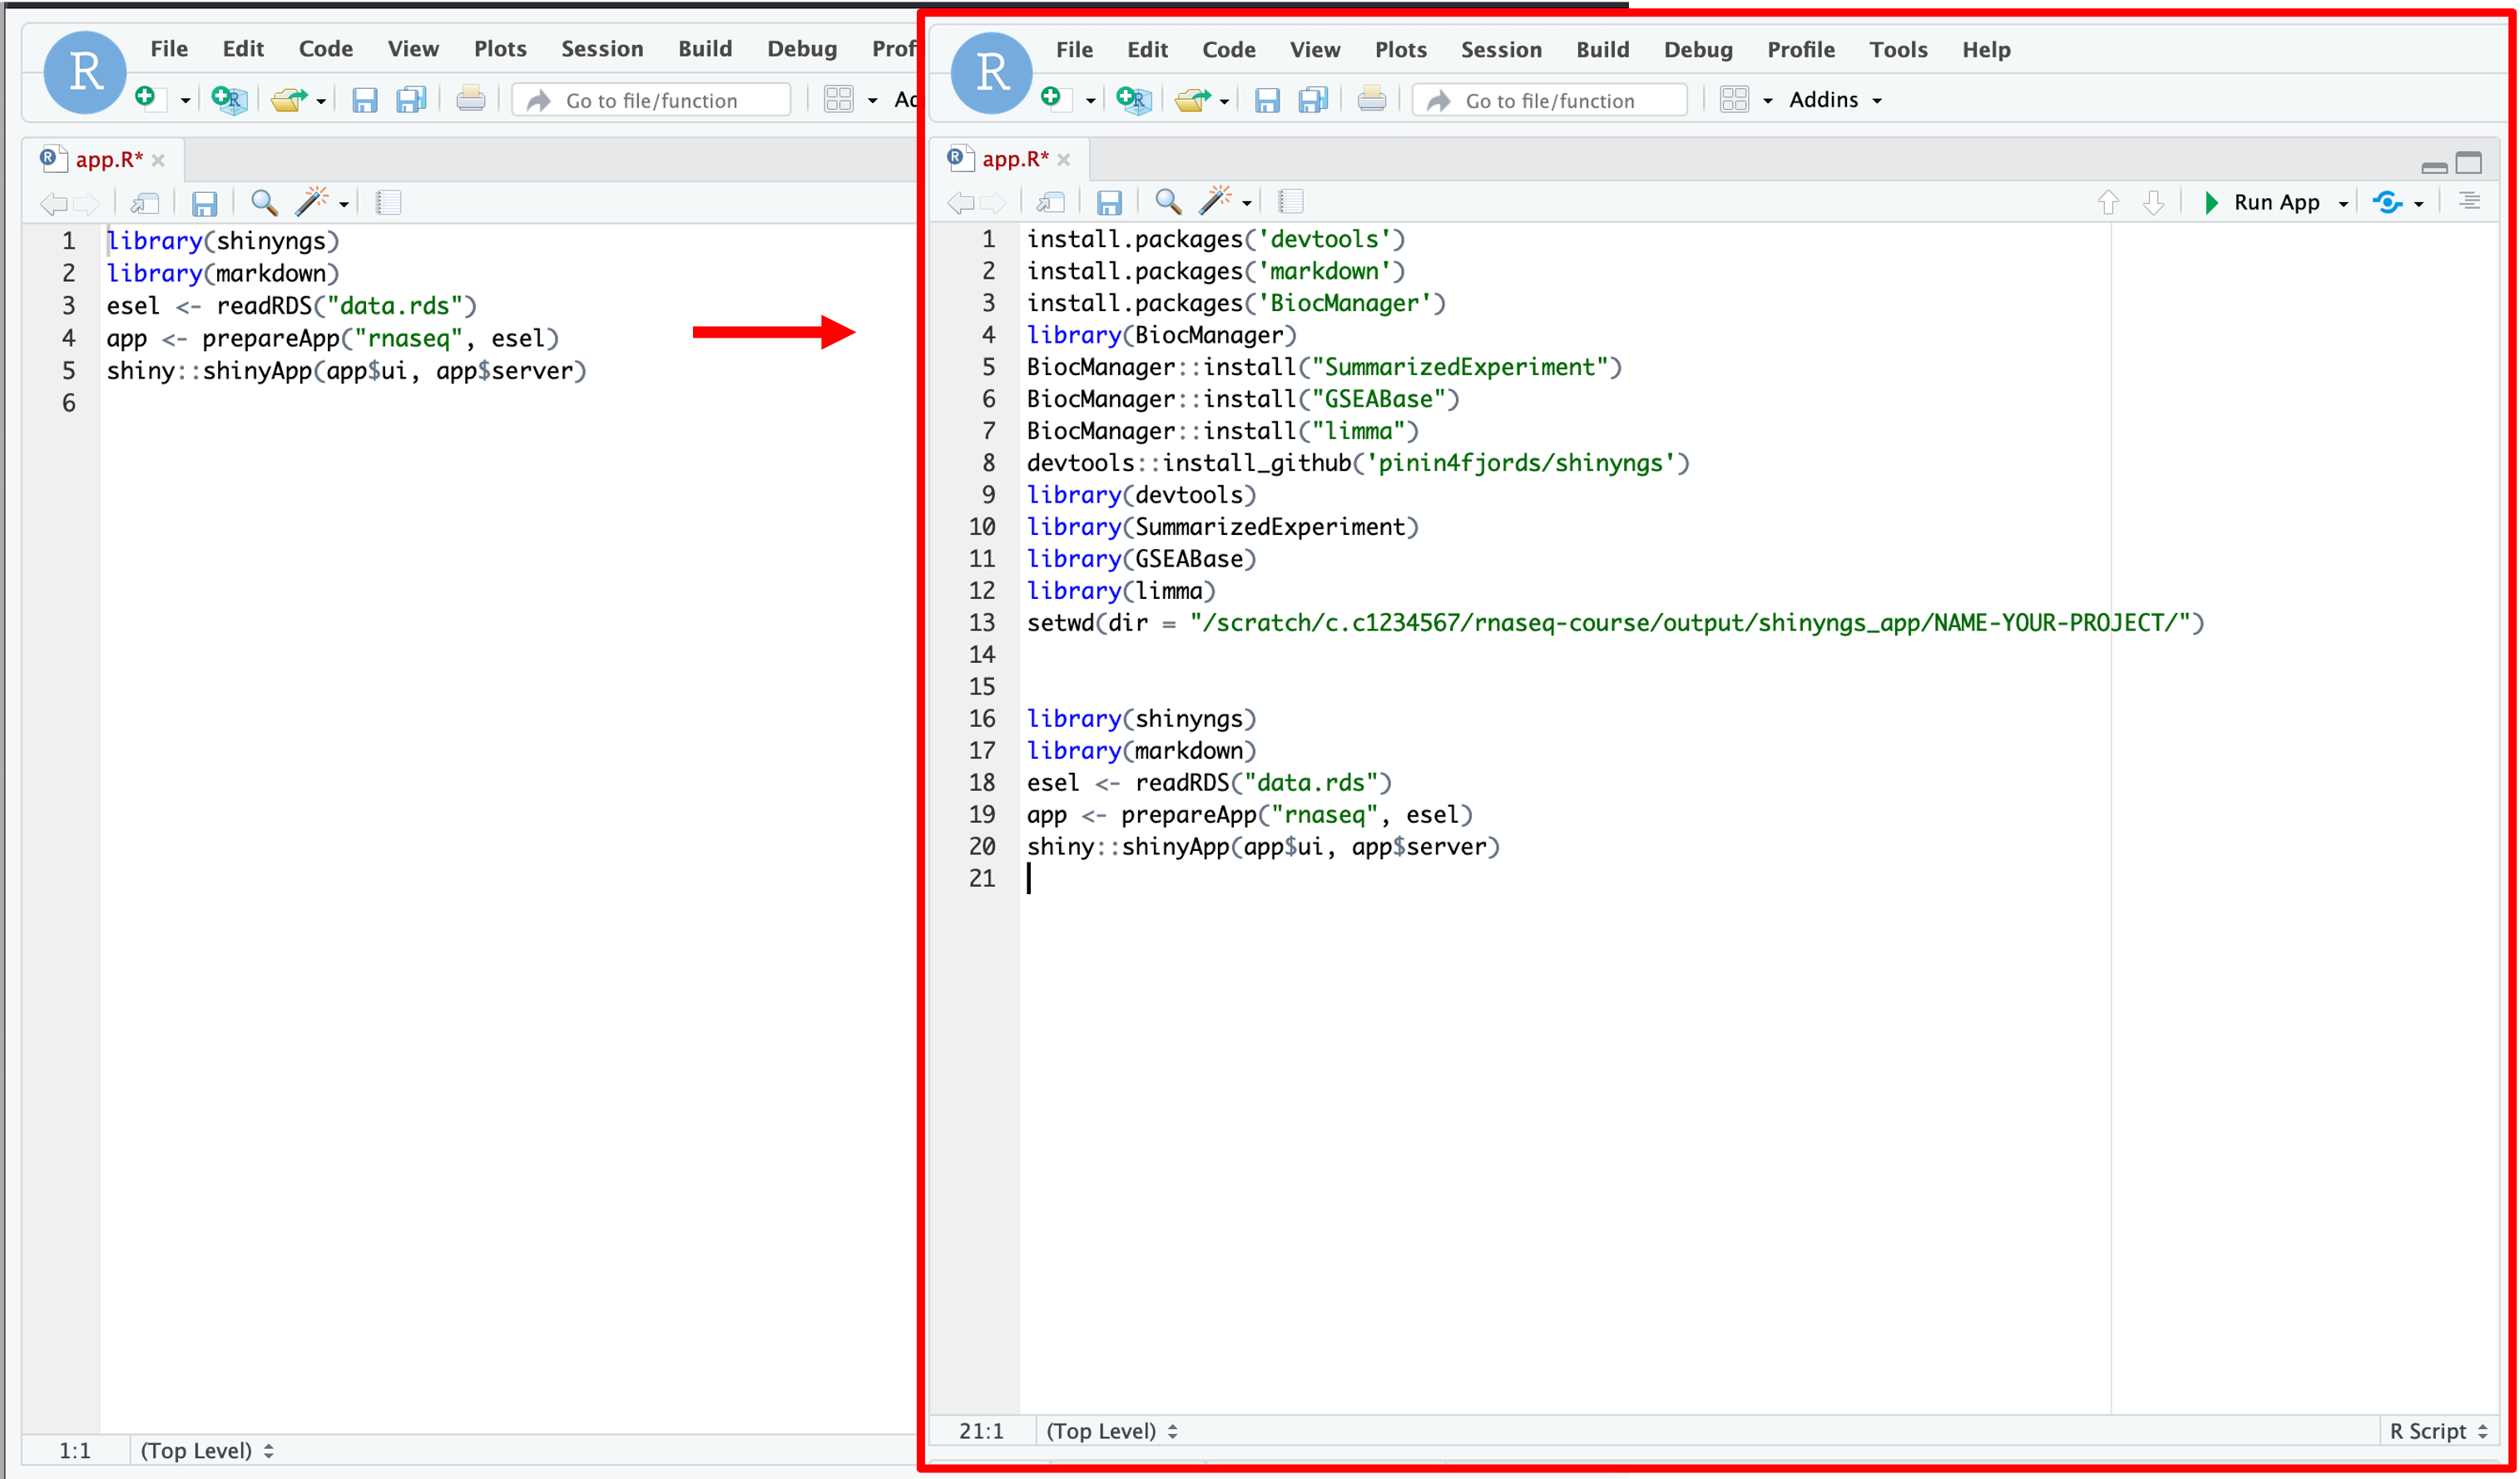Screen dimensions: 2520x1479
Task: Click Save icon in right window main toolbar
Action: pyautogui.click(x=1267, y=99)
